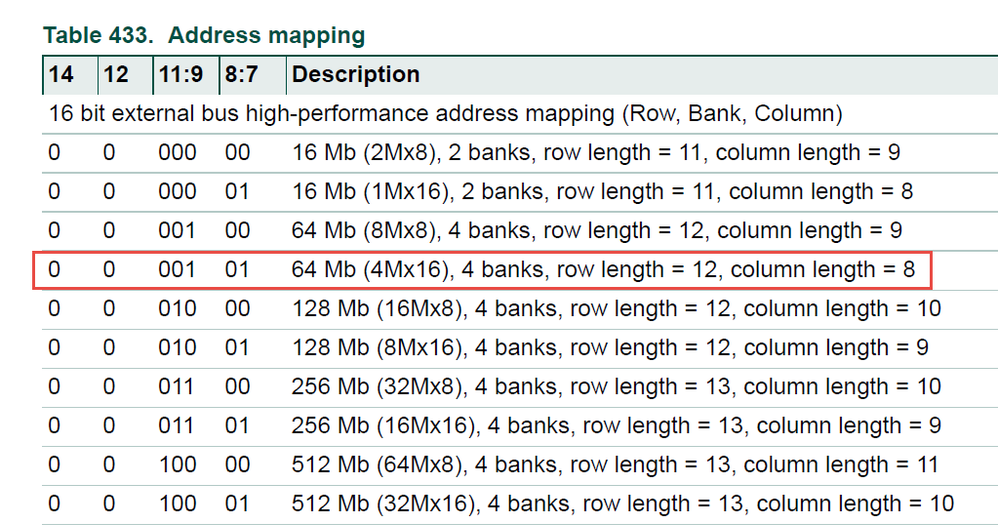This screenshot has height=527, width=998.
Task: Click the '16 bit external bus high-performance' row
Action: coord(445,114)
